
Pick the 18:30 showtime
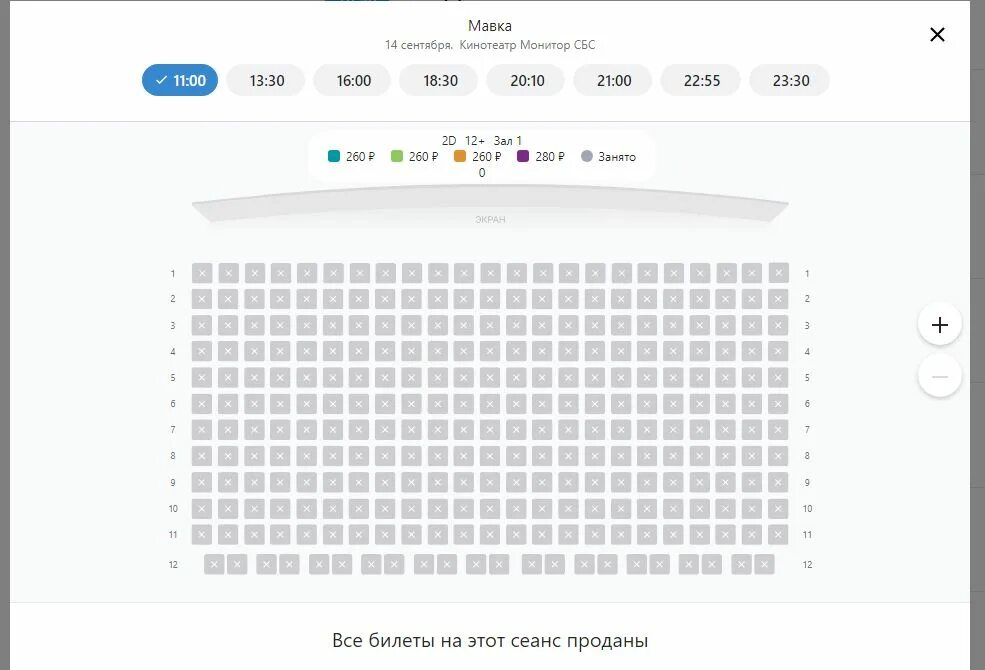[x=440, y=81]
